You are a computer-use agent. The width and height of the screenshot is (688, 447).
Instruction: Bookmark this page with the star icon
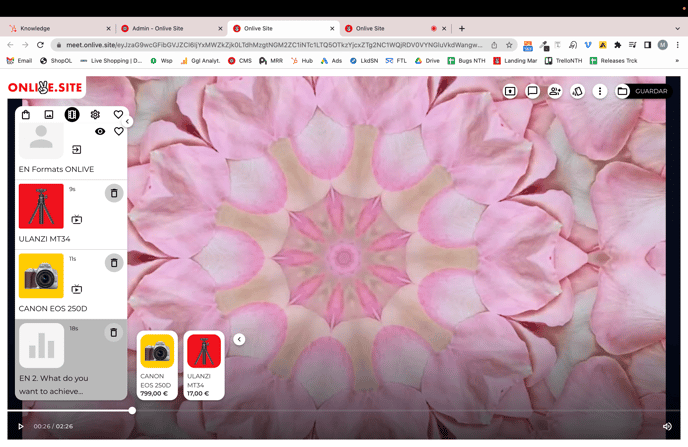click(509, 45)
